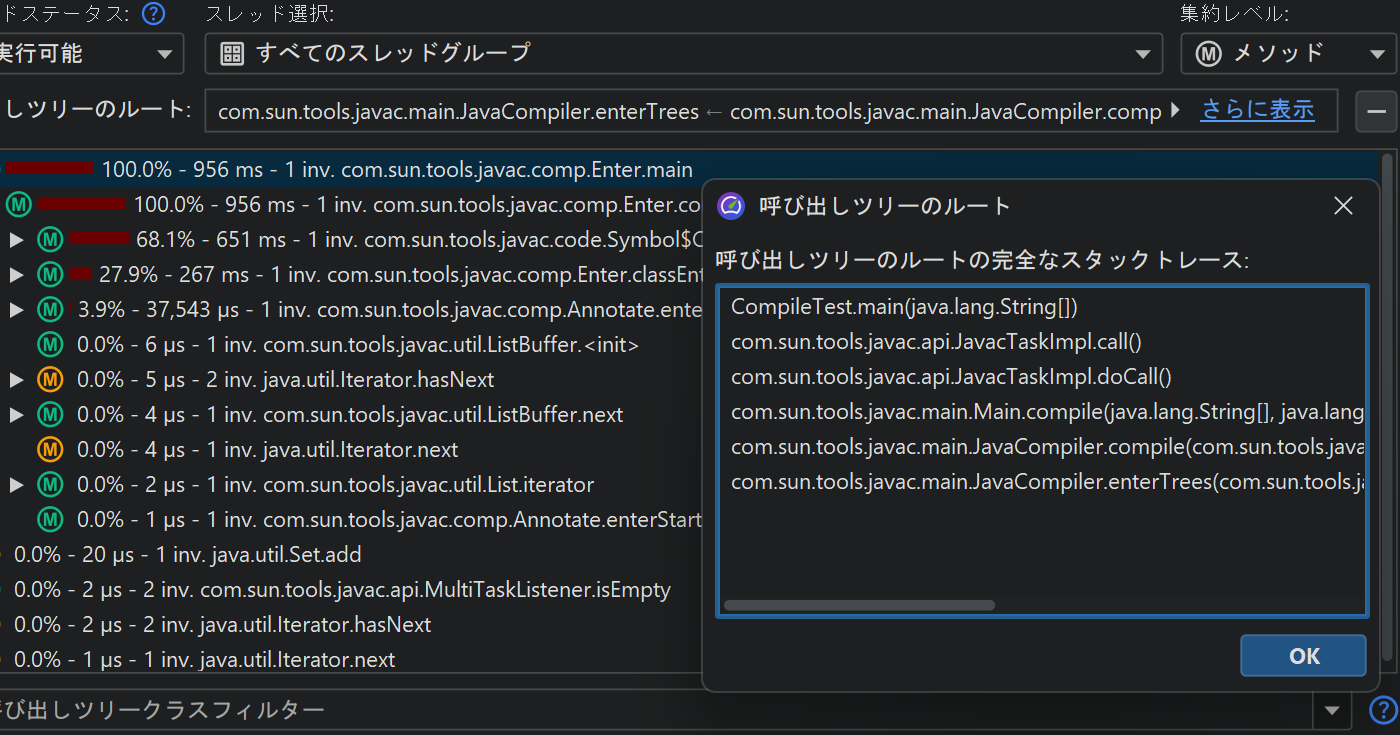
Task: Click the minus button beside call tree root
Action: coord(1376,111)
